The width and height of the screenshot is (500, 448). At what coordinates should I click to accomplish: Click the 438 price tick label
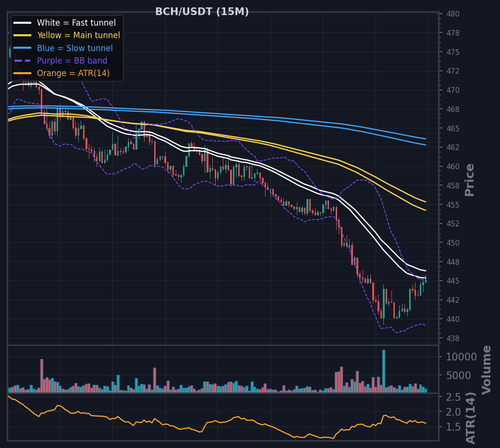pyautogui.click(x=453, y=338)
